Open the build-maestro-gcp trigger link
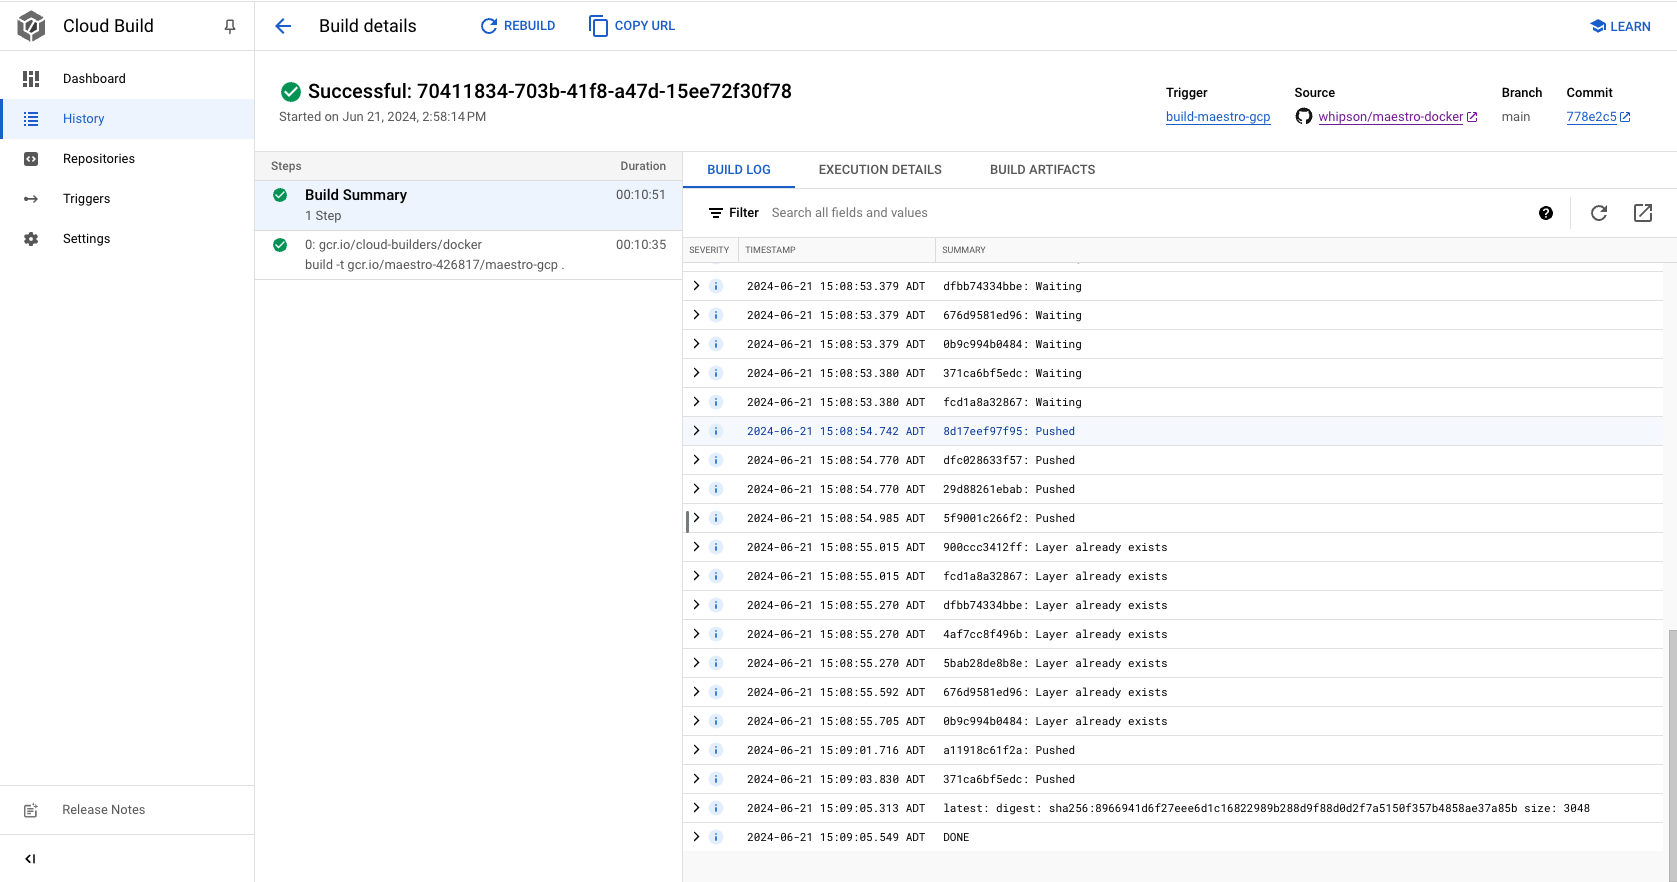This screenshot has height=882, width=1677. [1218, 117]
